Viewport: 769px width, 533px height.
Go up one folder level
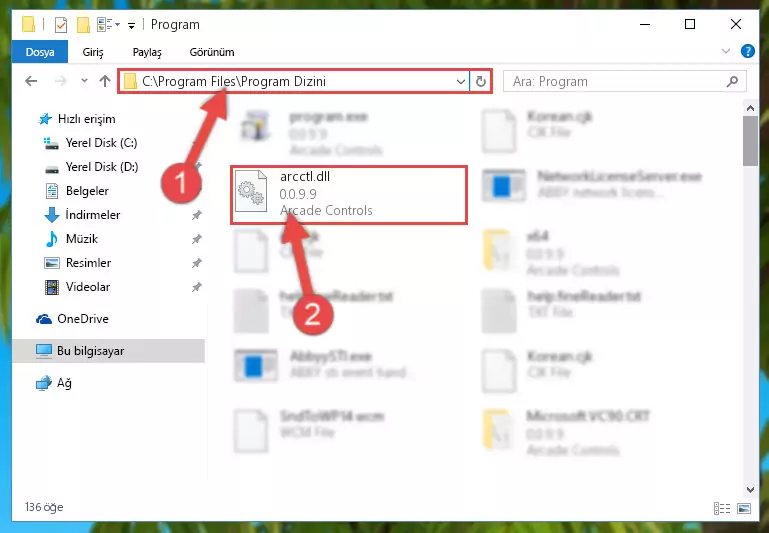pyautogui.click(x=104, y=81)
